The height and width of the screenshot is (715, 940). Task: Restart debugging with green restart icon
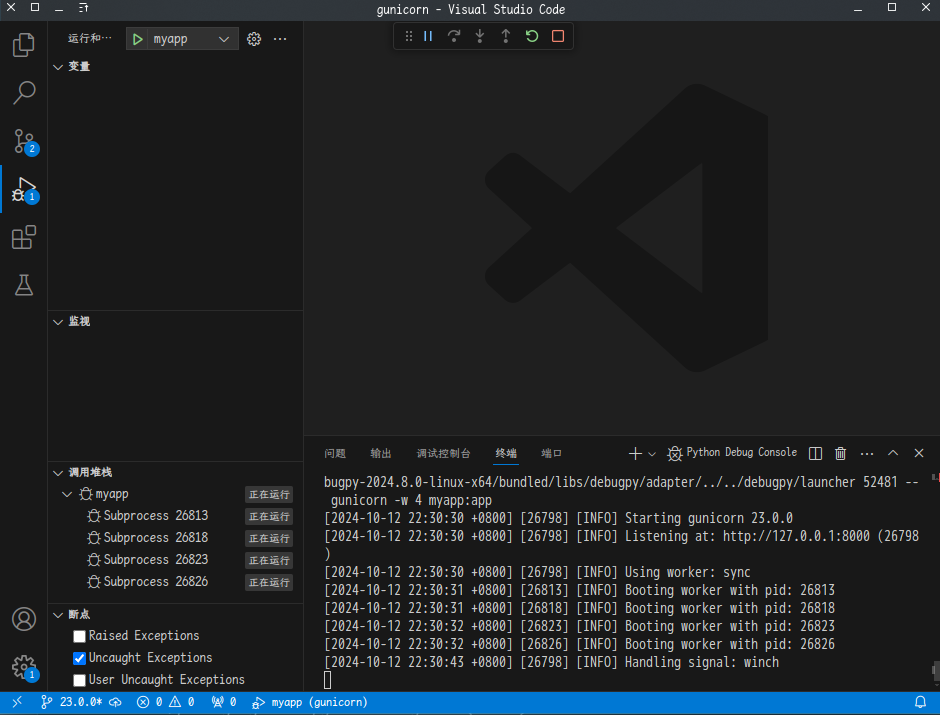[532, 37]
